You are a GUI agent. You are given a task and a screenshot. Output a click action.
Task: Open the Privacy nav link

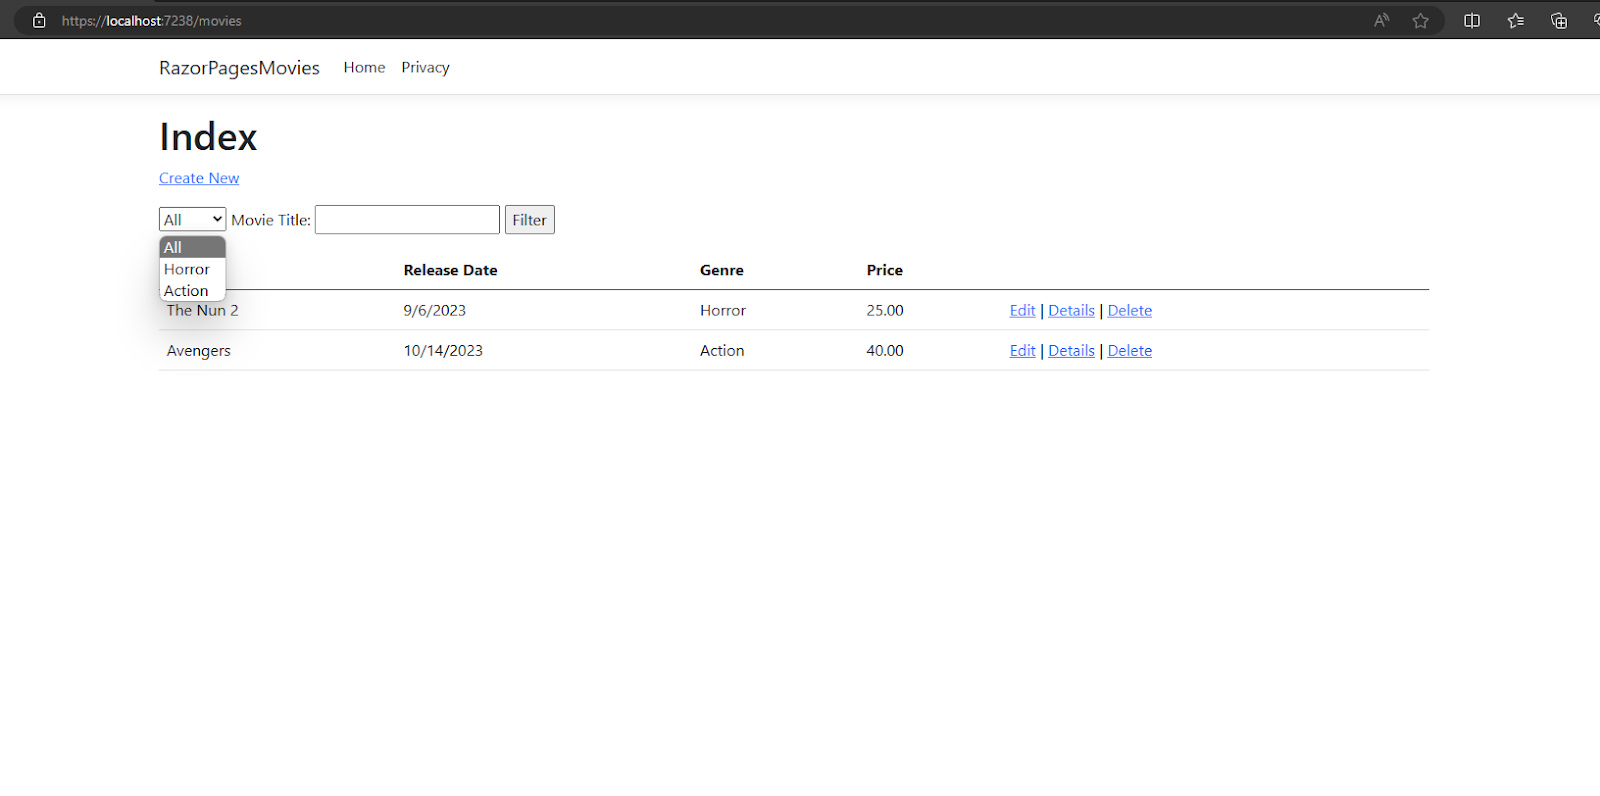[x=425, y=67]
